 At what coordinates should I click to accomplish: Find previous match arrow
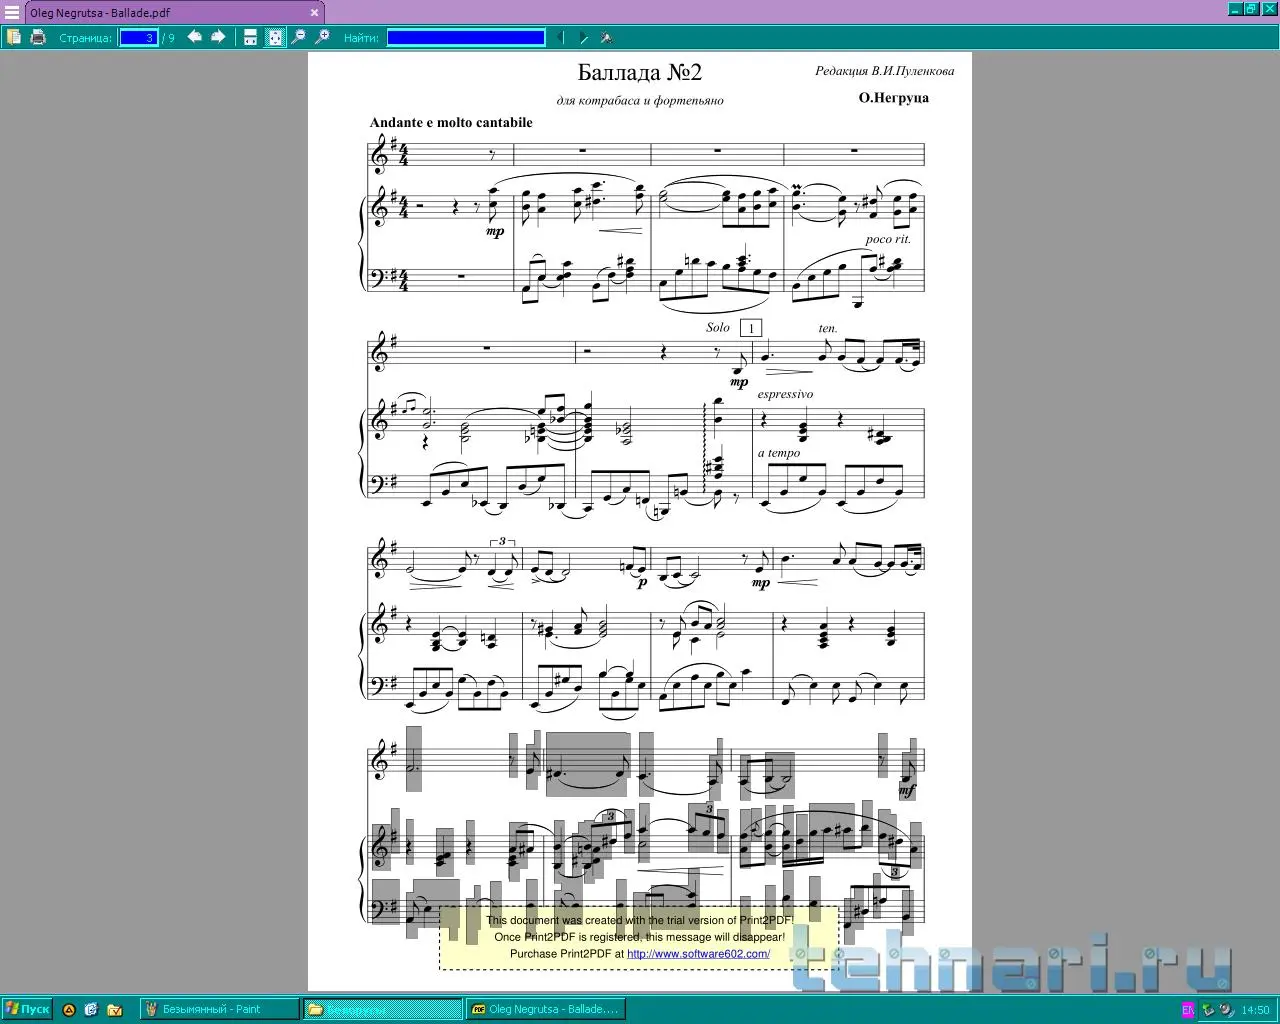tap(560, 38)
